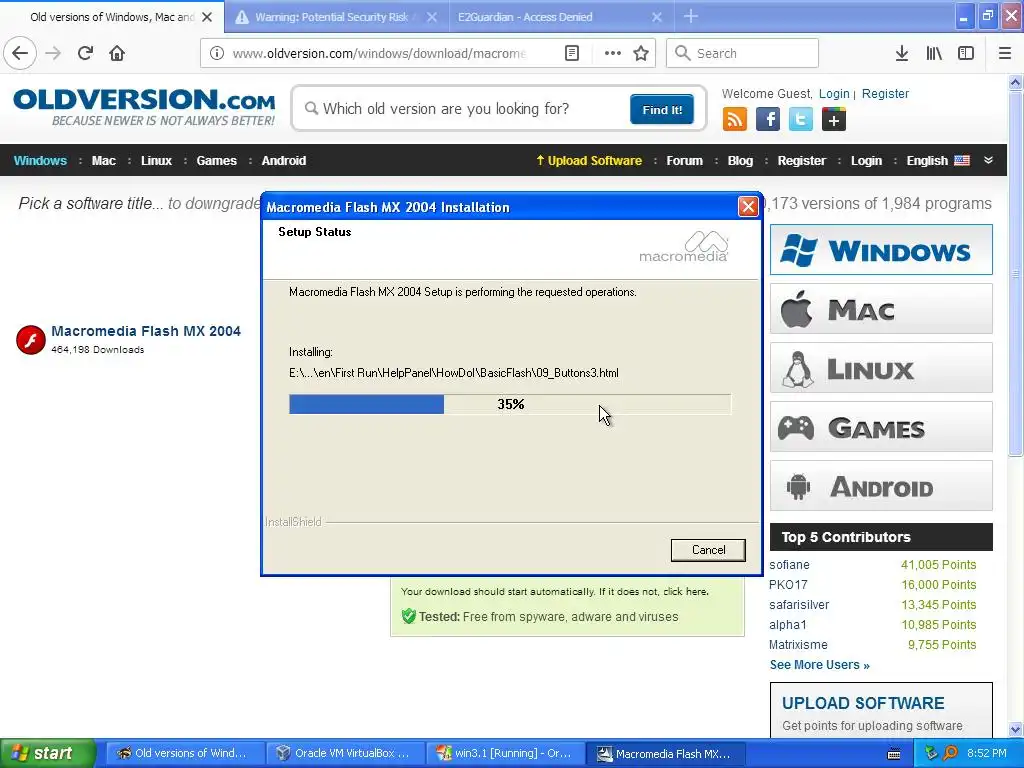Click Login in the black nav bar

866,161
